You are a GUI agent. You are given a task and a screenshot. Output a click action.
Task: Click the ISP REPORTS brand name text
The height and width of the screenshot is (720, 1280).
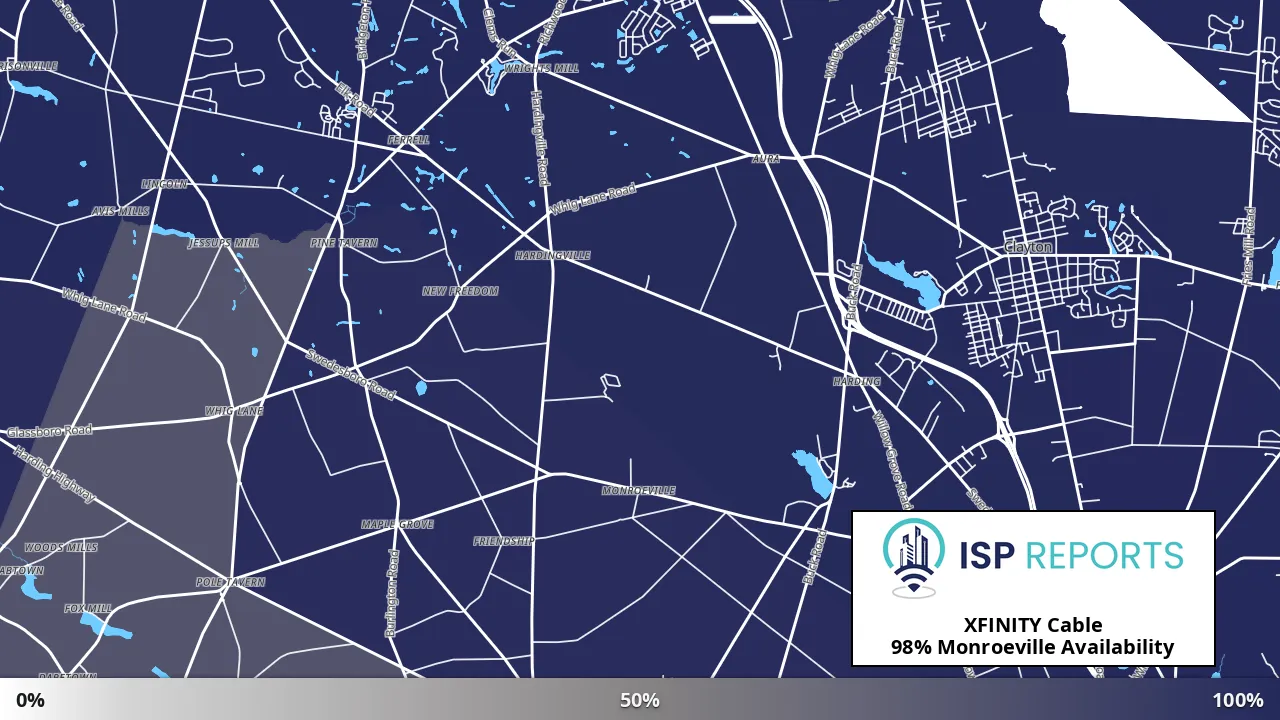coord(1070,555)
